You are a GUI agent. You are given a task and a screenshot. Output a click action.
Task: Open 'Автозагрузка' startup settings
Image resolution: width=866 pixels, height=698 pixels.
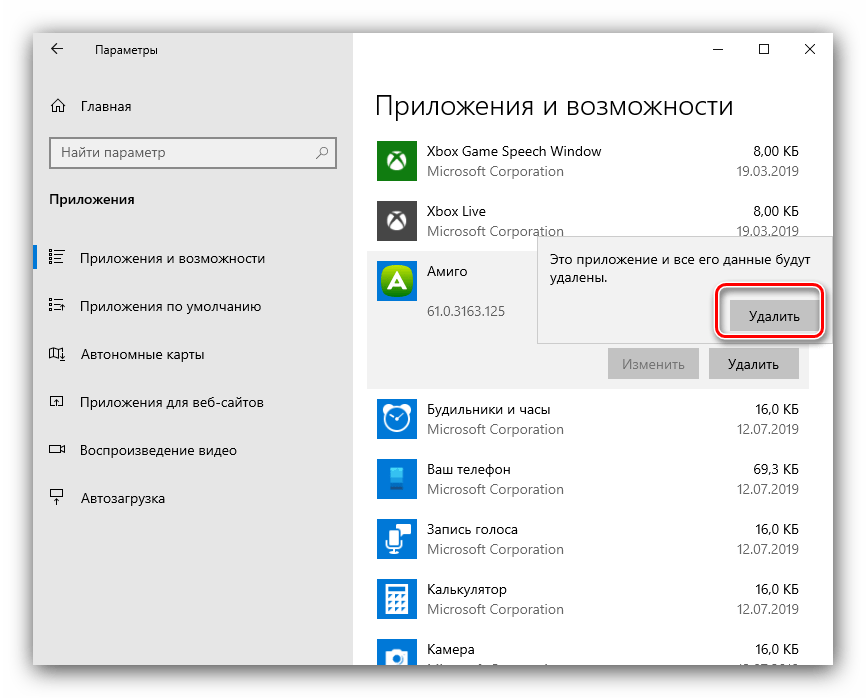122,499
